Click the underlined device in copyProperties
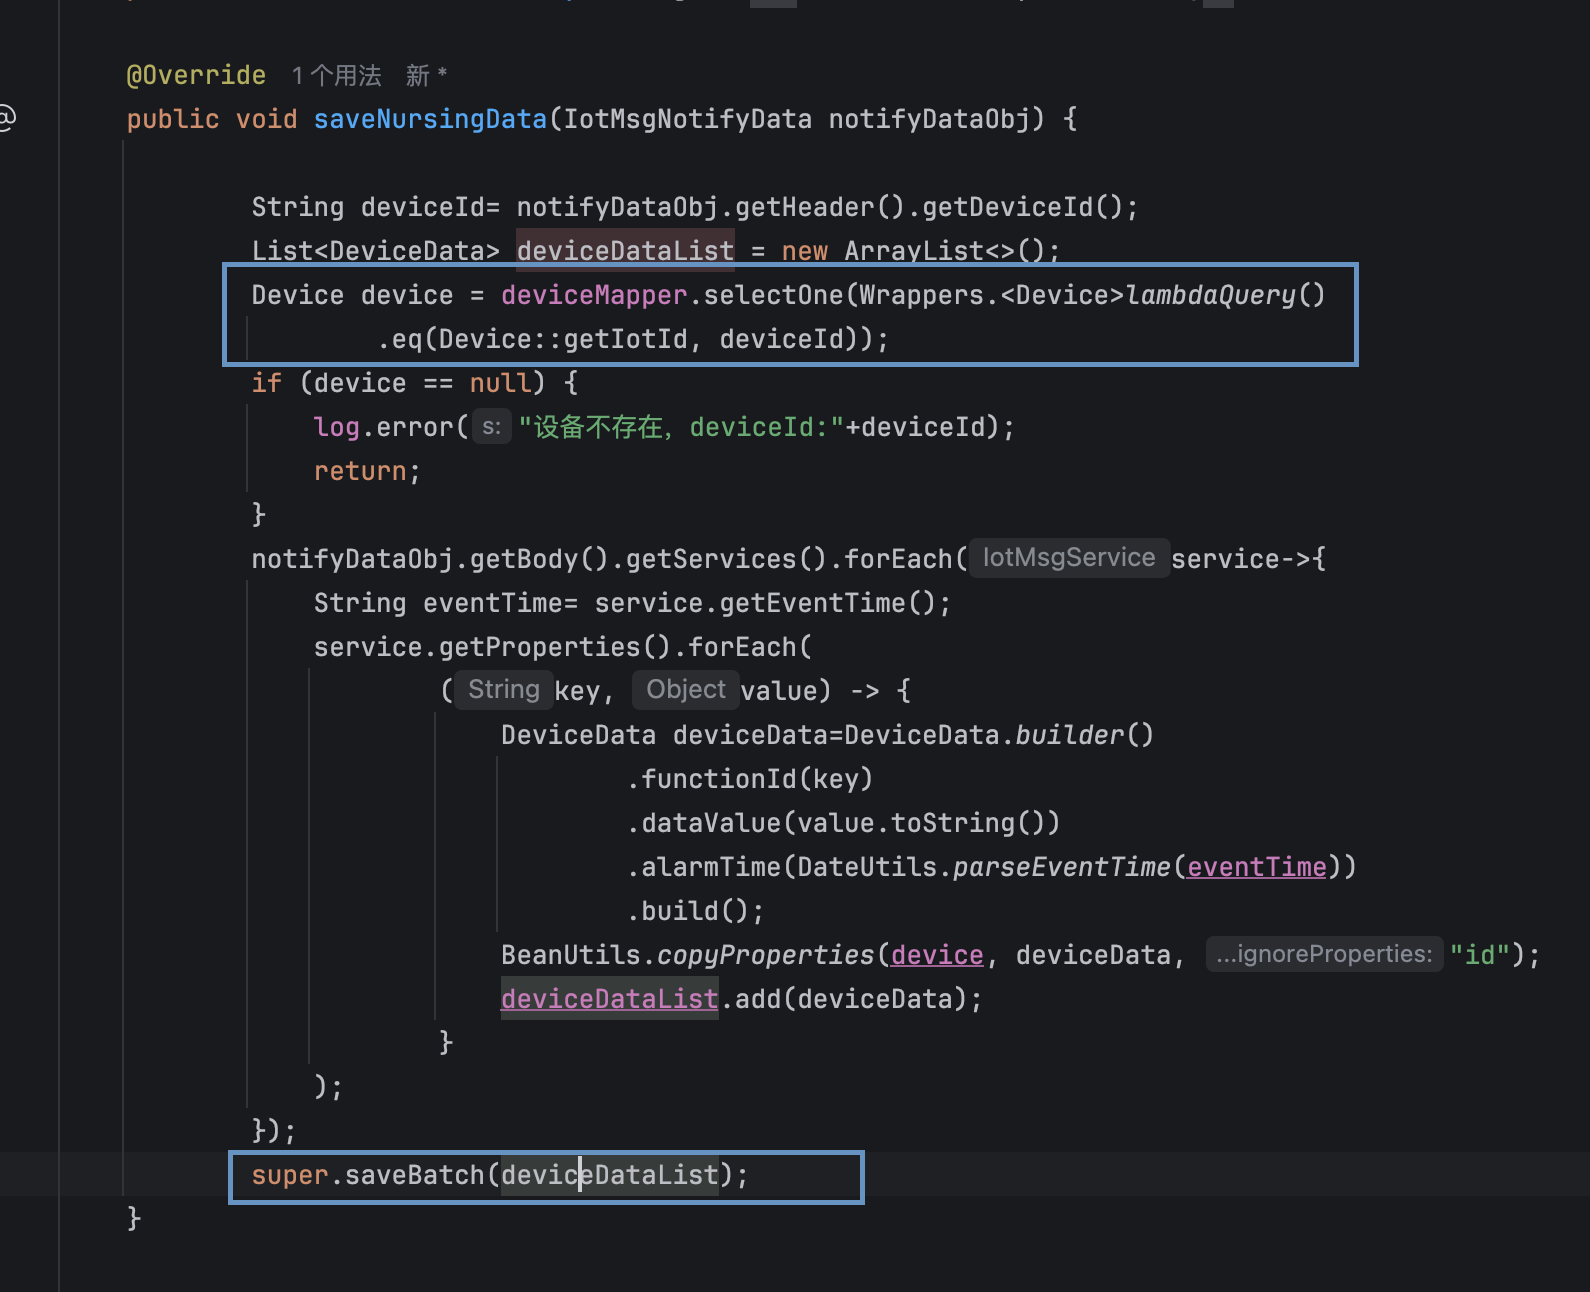The width and height of the screenshot is (1590, 1292). point(937,955)
